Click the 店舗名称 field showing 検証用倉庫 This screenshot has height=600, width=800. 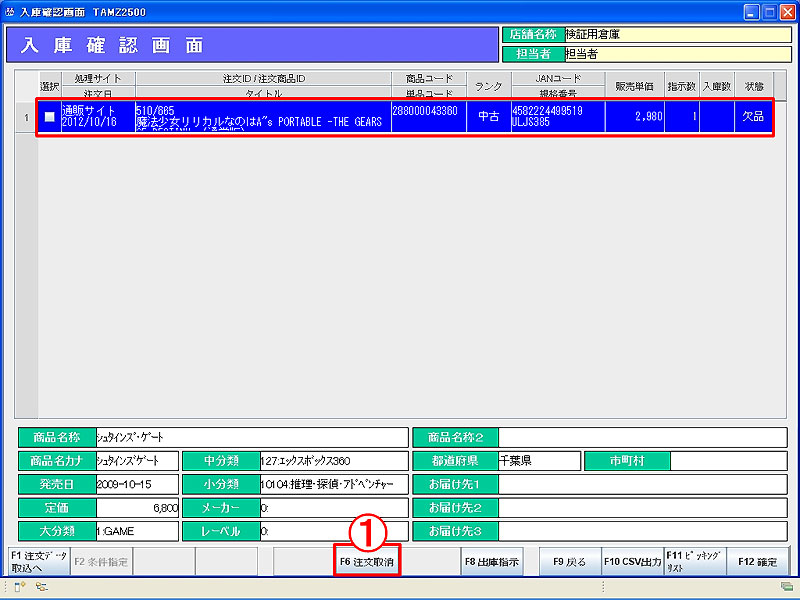[x=677, y=35]
